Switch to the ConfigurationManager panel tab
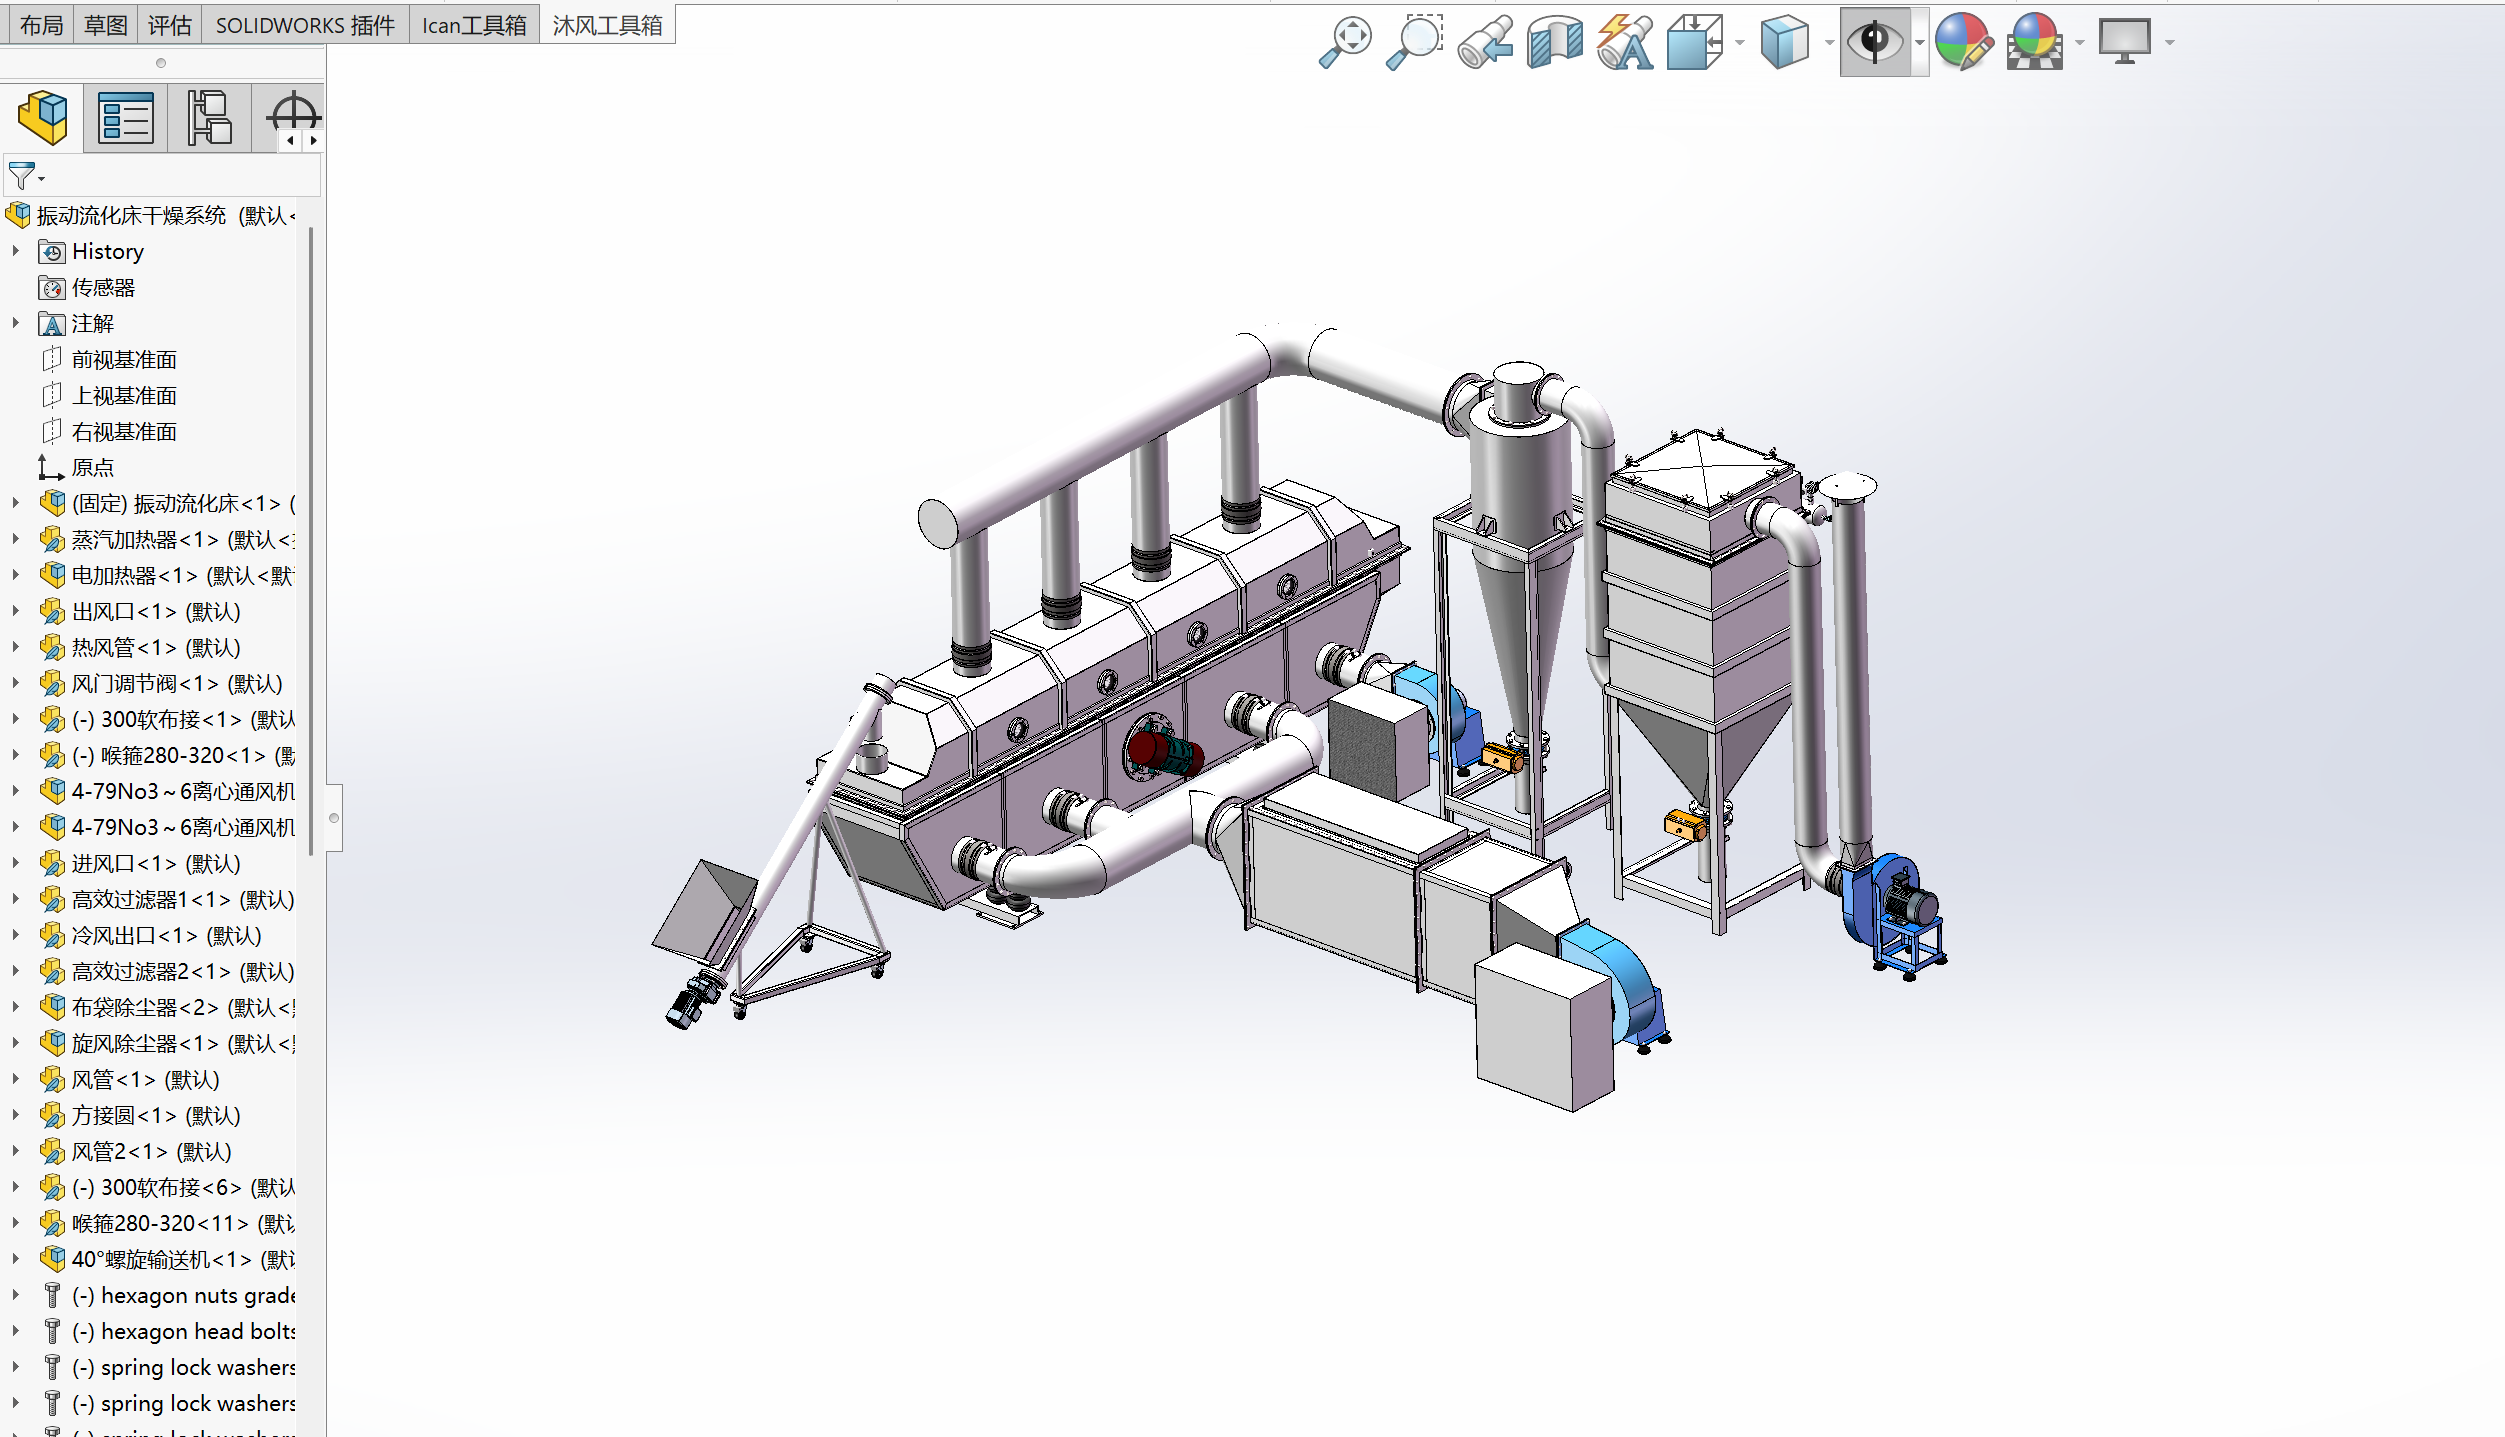The height and width of the screenshot is (1437, 2505). (210, 118)
